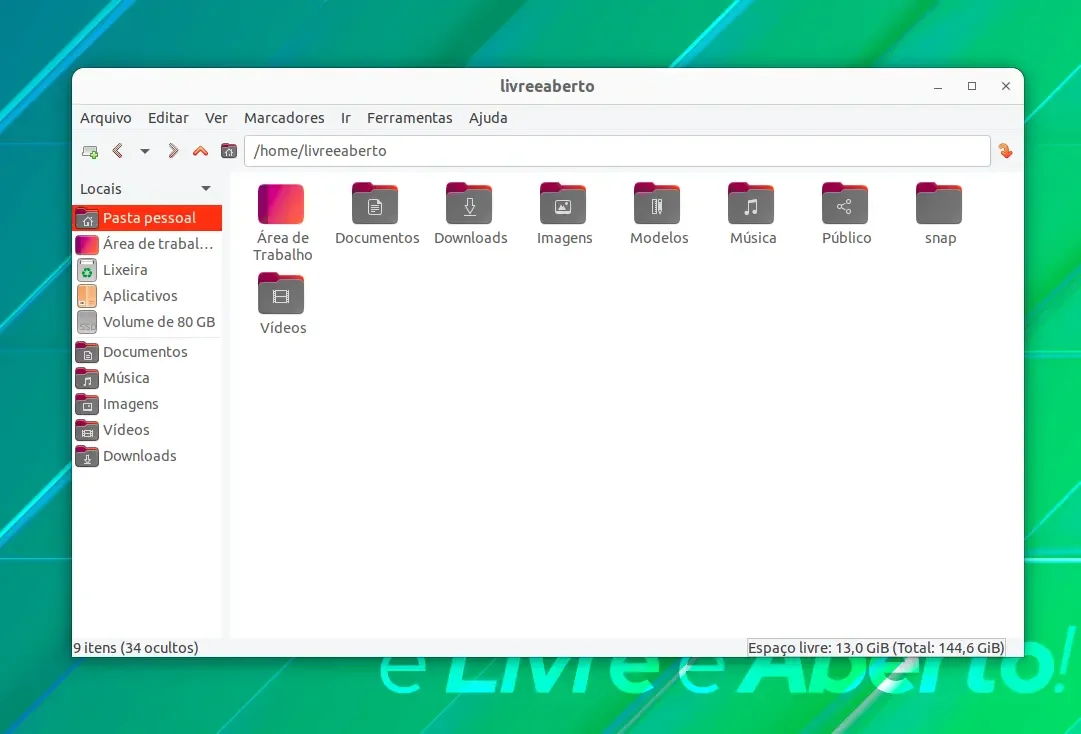
Task: Select the Área de Trabalho folder icon
Action: pyautogui.click(x=281, y=204)
